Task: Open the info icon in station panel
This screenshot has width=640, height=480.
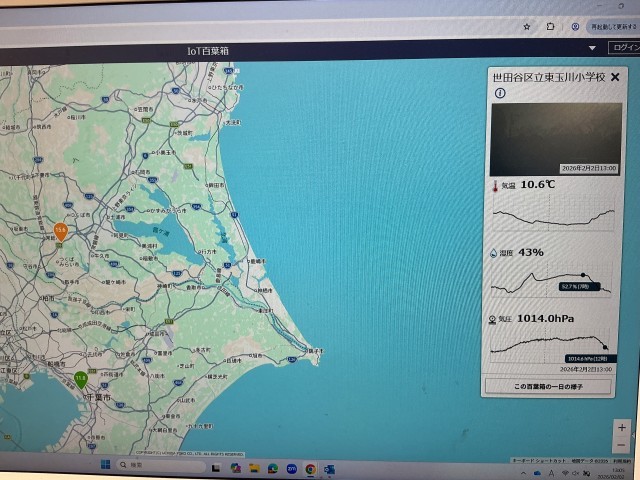Action: pos(500,94)
